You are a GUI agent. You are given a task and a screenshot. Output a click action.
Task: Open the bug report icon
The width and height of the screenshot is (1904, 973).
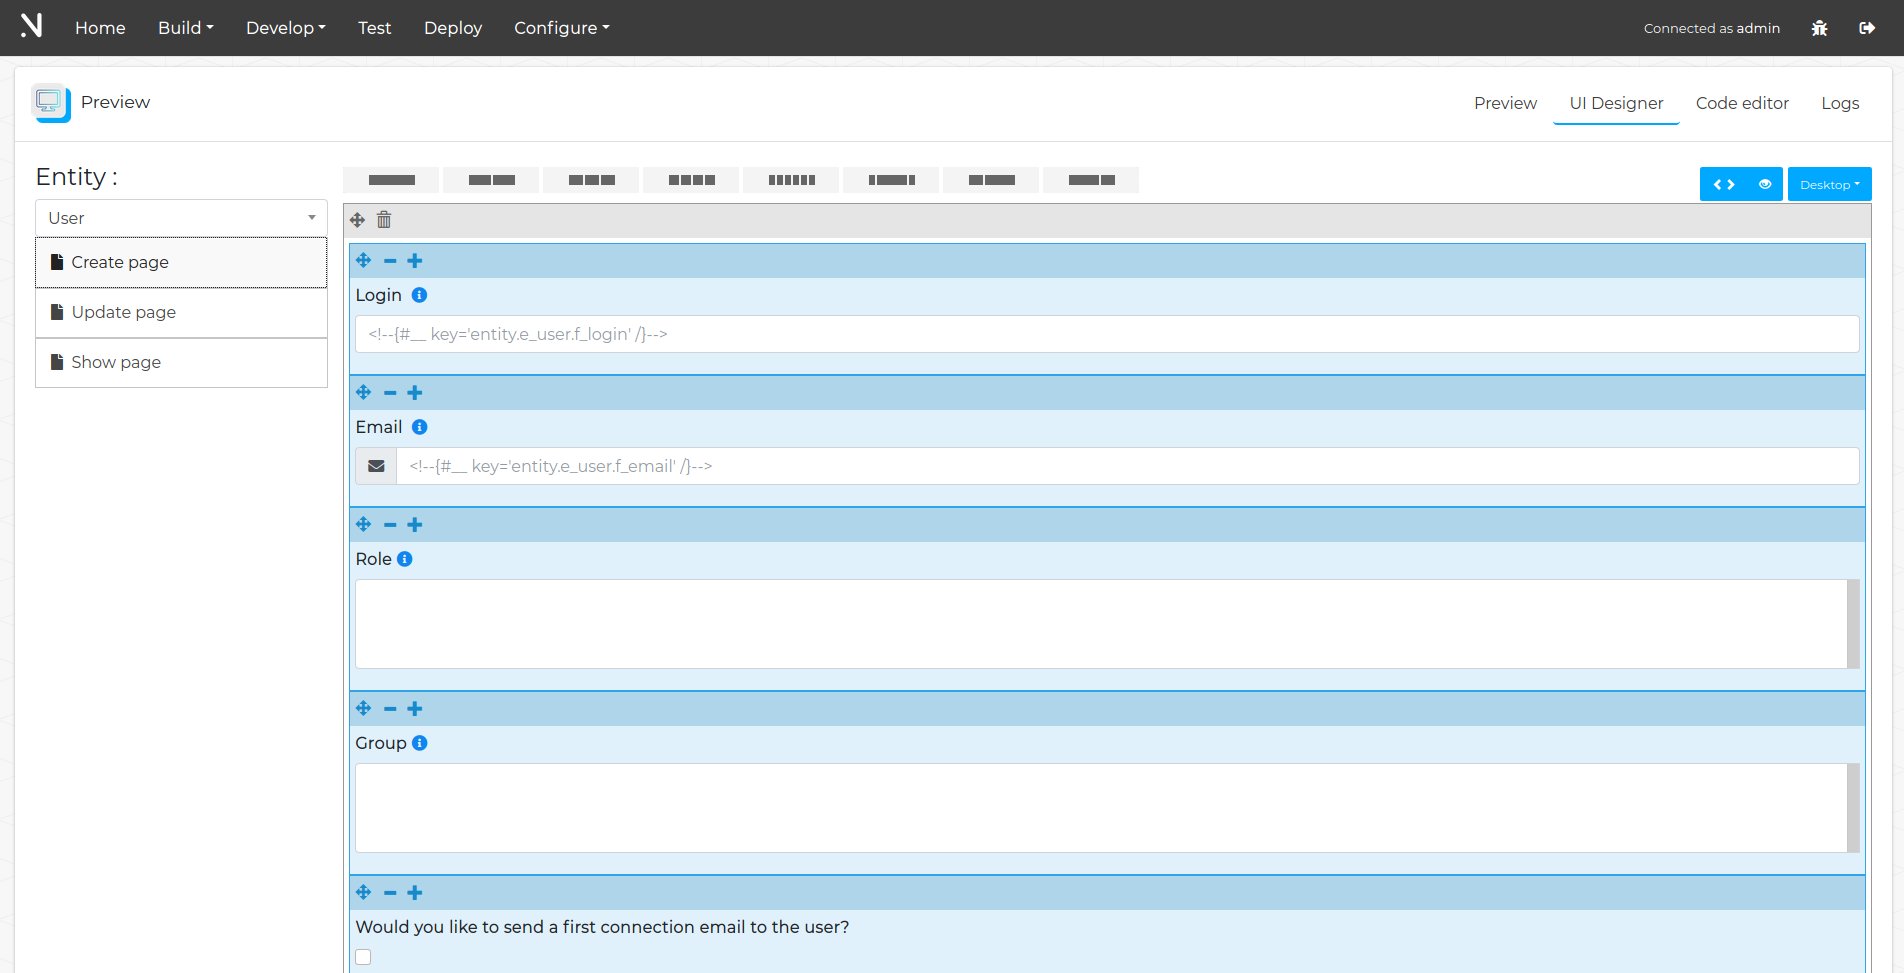(1819, 28)
